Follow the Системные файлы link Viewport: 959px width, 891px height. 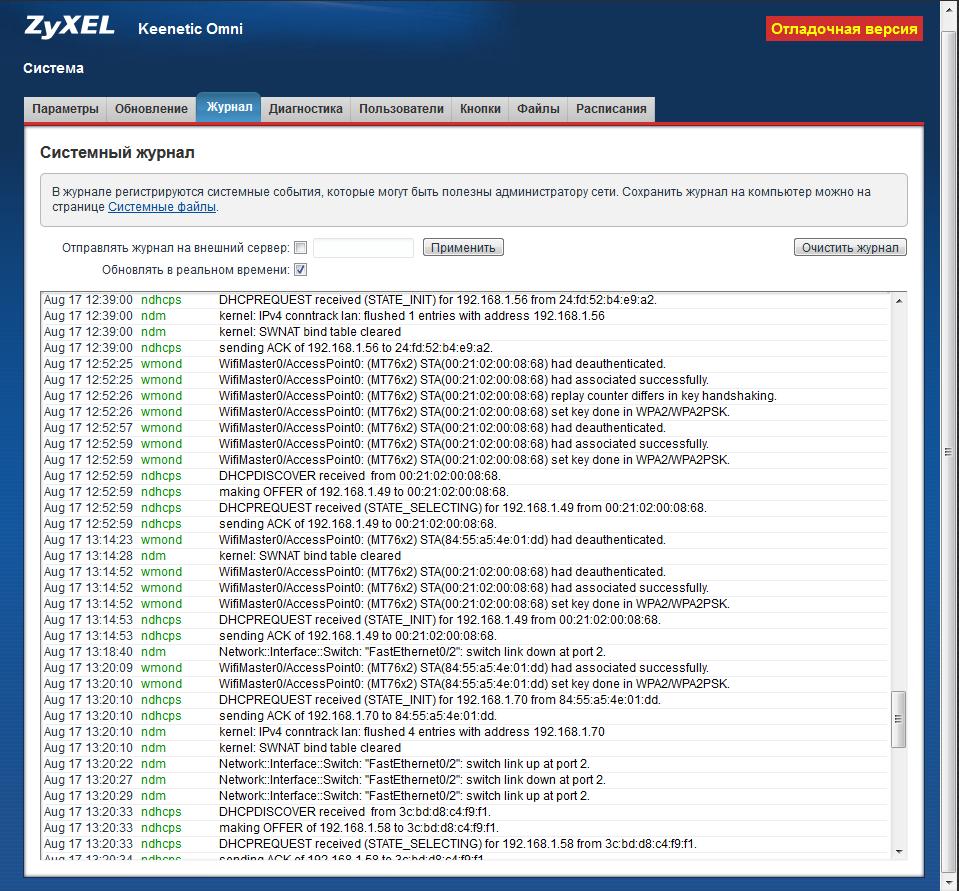(162, 207)
